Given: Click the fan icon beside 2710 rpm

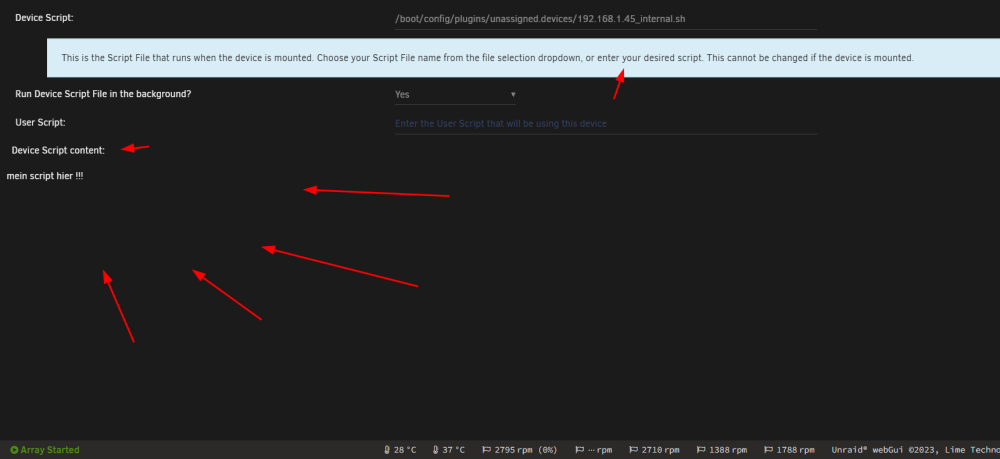Looking at the screenshot, I should click(633, 450).
